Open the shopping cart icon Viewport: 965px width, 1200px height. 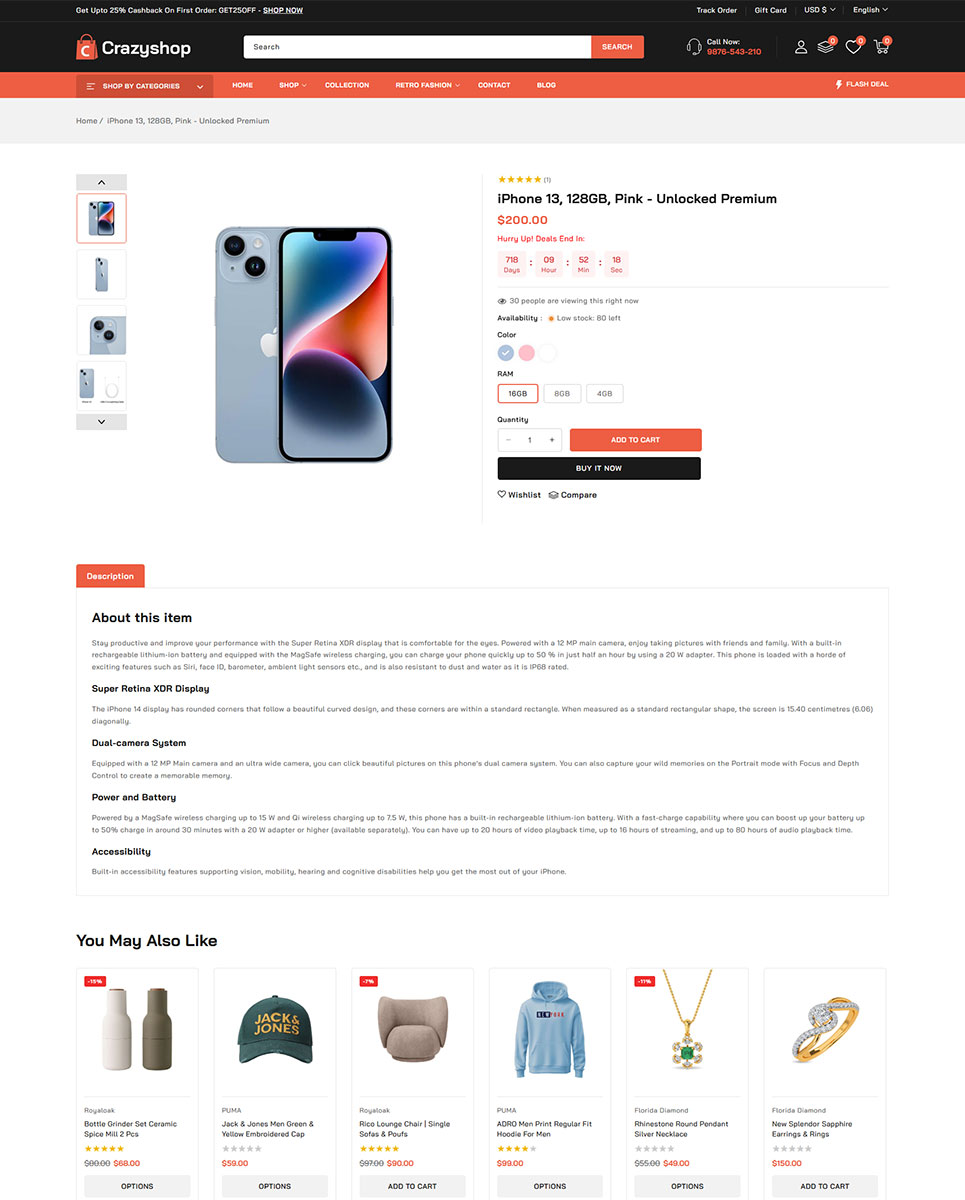pos(881,47)
